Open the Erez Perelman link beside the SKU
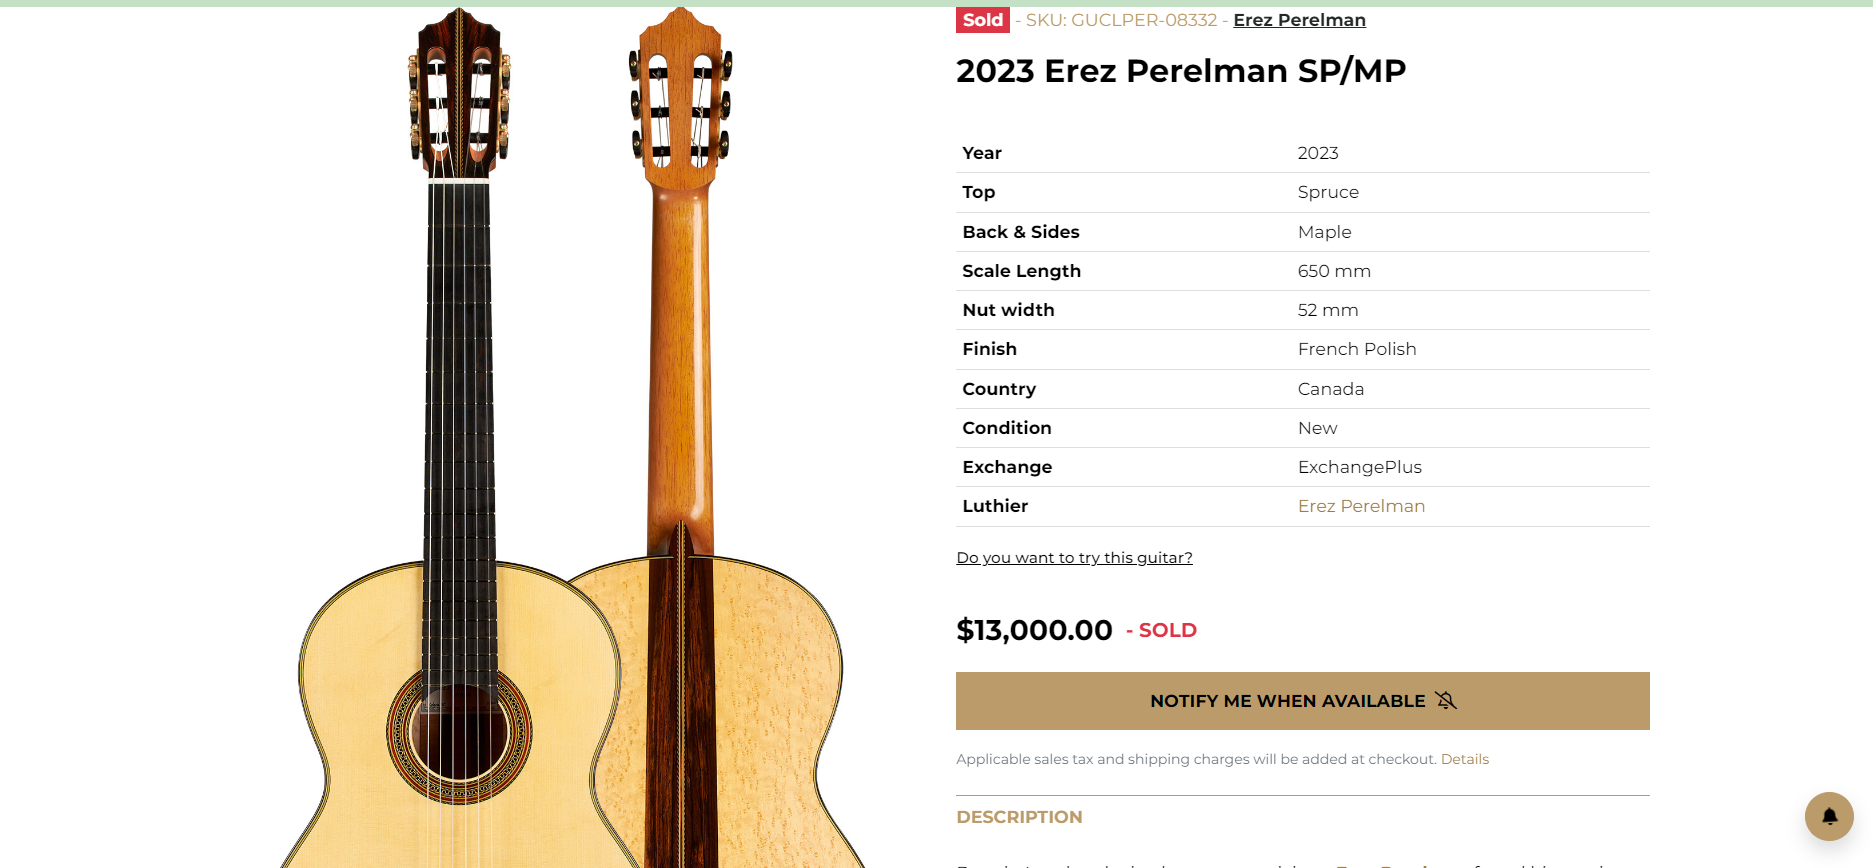Viewport: 1873px width, 868px height. [1298, 20]
